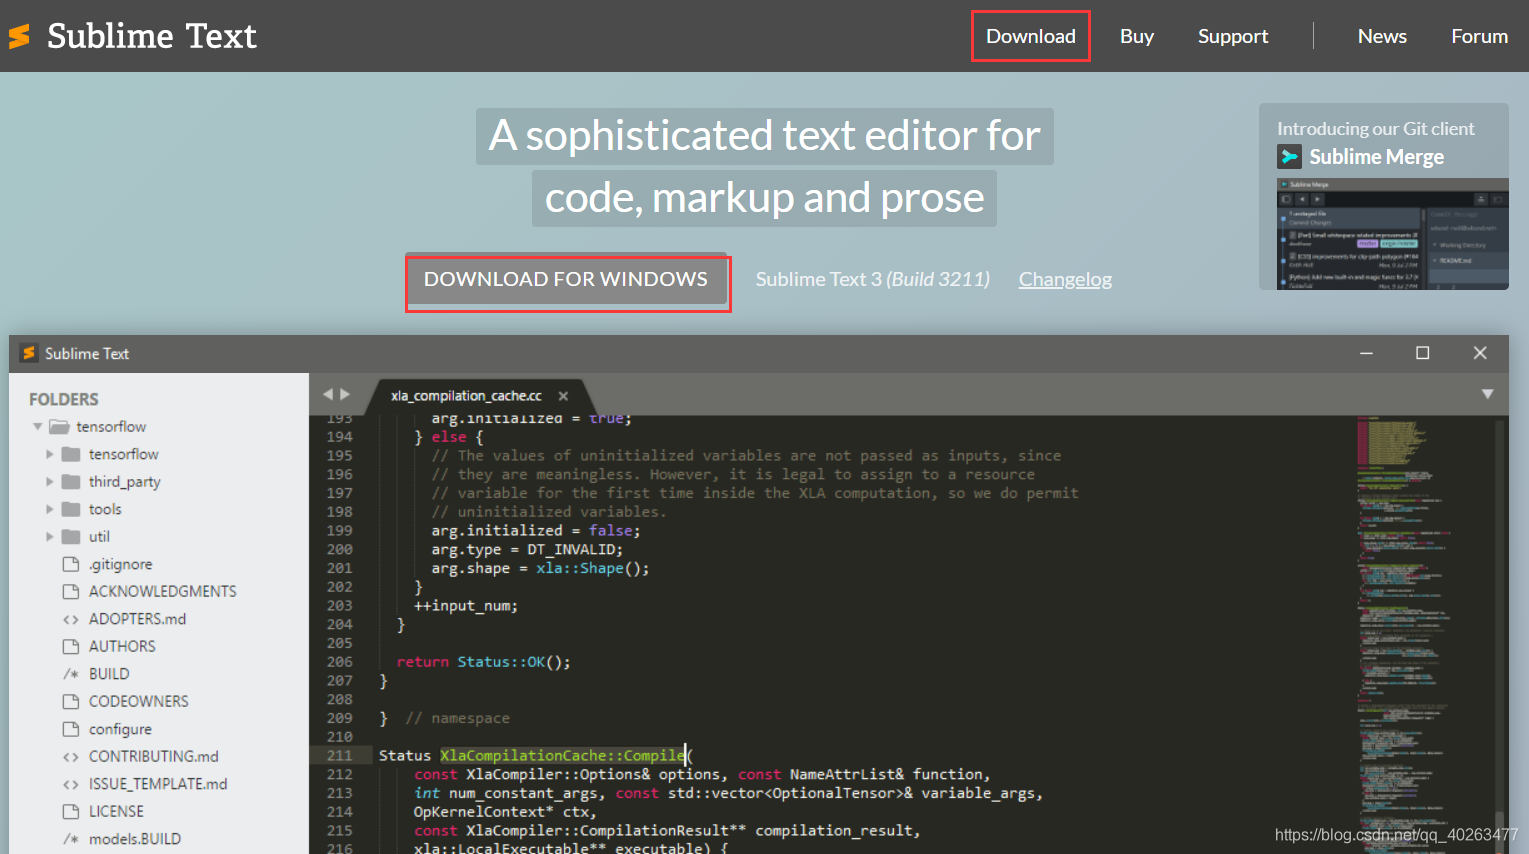Open ISSUE_TEMPLATE.md in the sidebar
1529x854 pixels.
(158, 784)
